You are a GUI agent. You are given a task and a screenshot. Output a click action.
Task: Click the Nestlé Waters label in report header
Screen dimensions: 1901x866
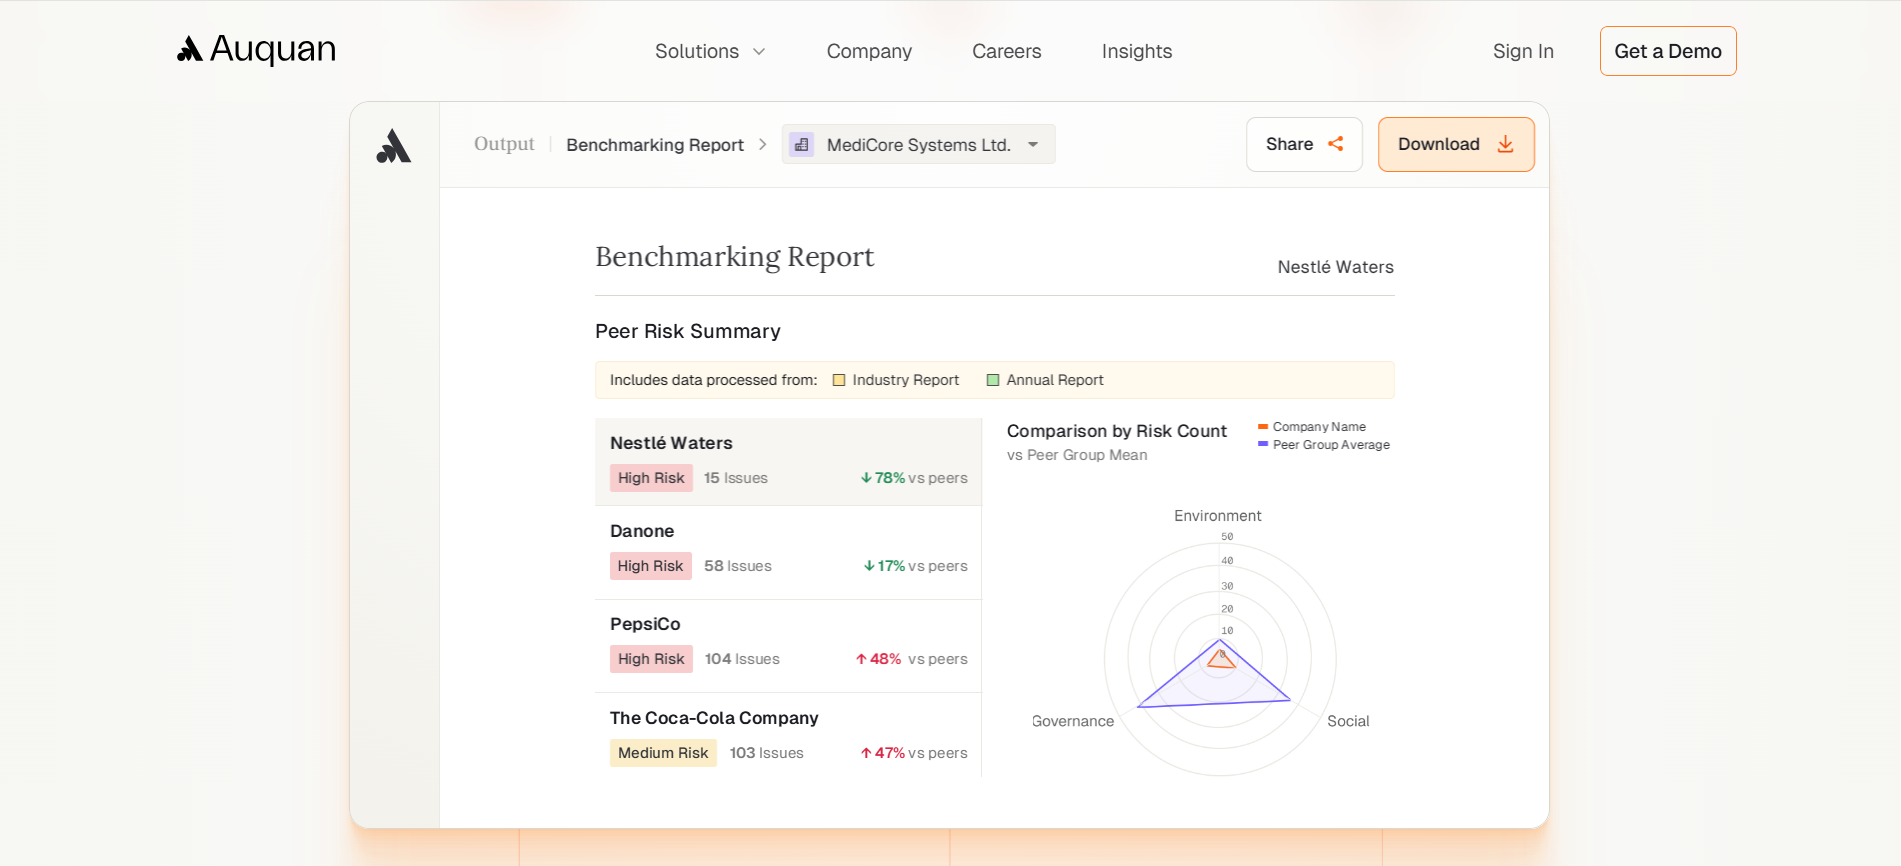point(1336,267)
